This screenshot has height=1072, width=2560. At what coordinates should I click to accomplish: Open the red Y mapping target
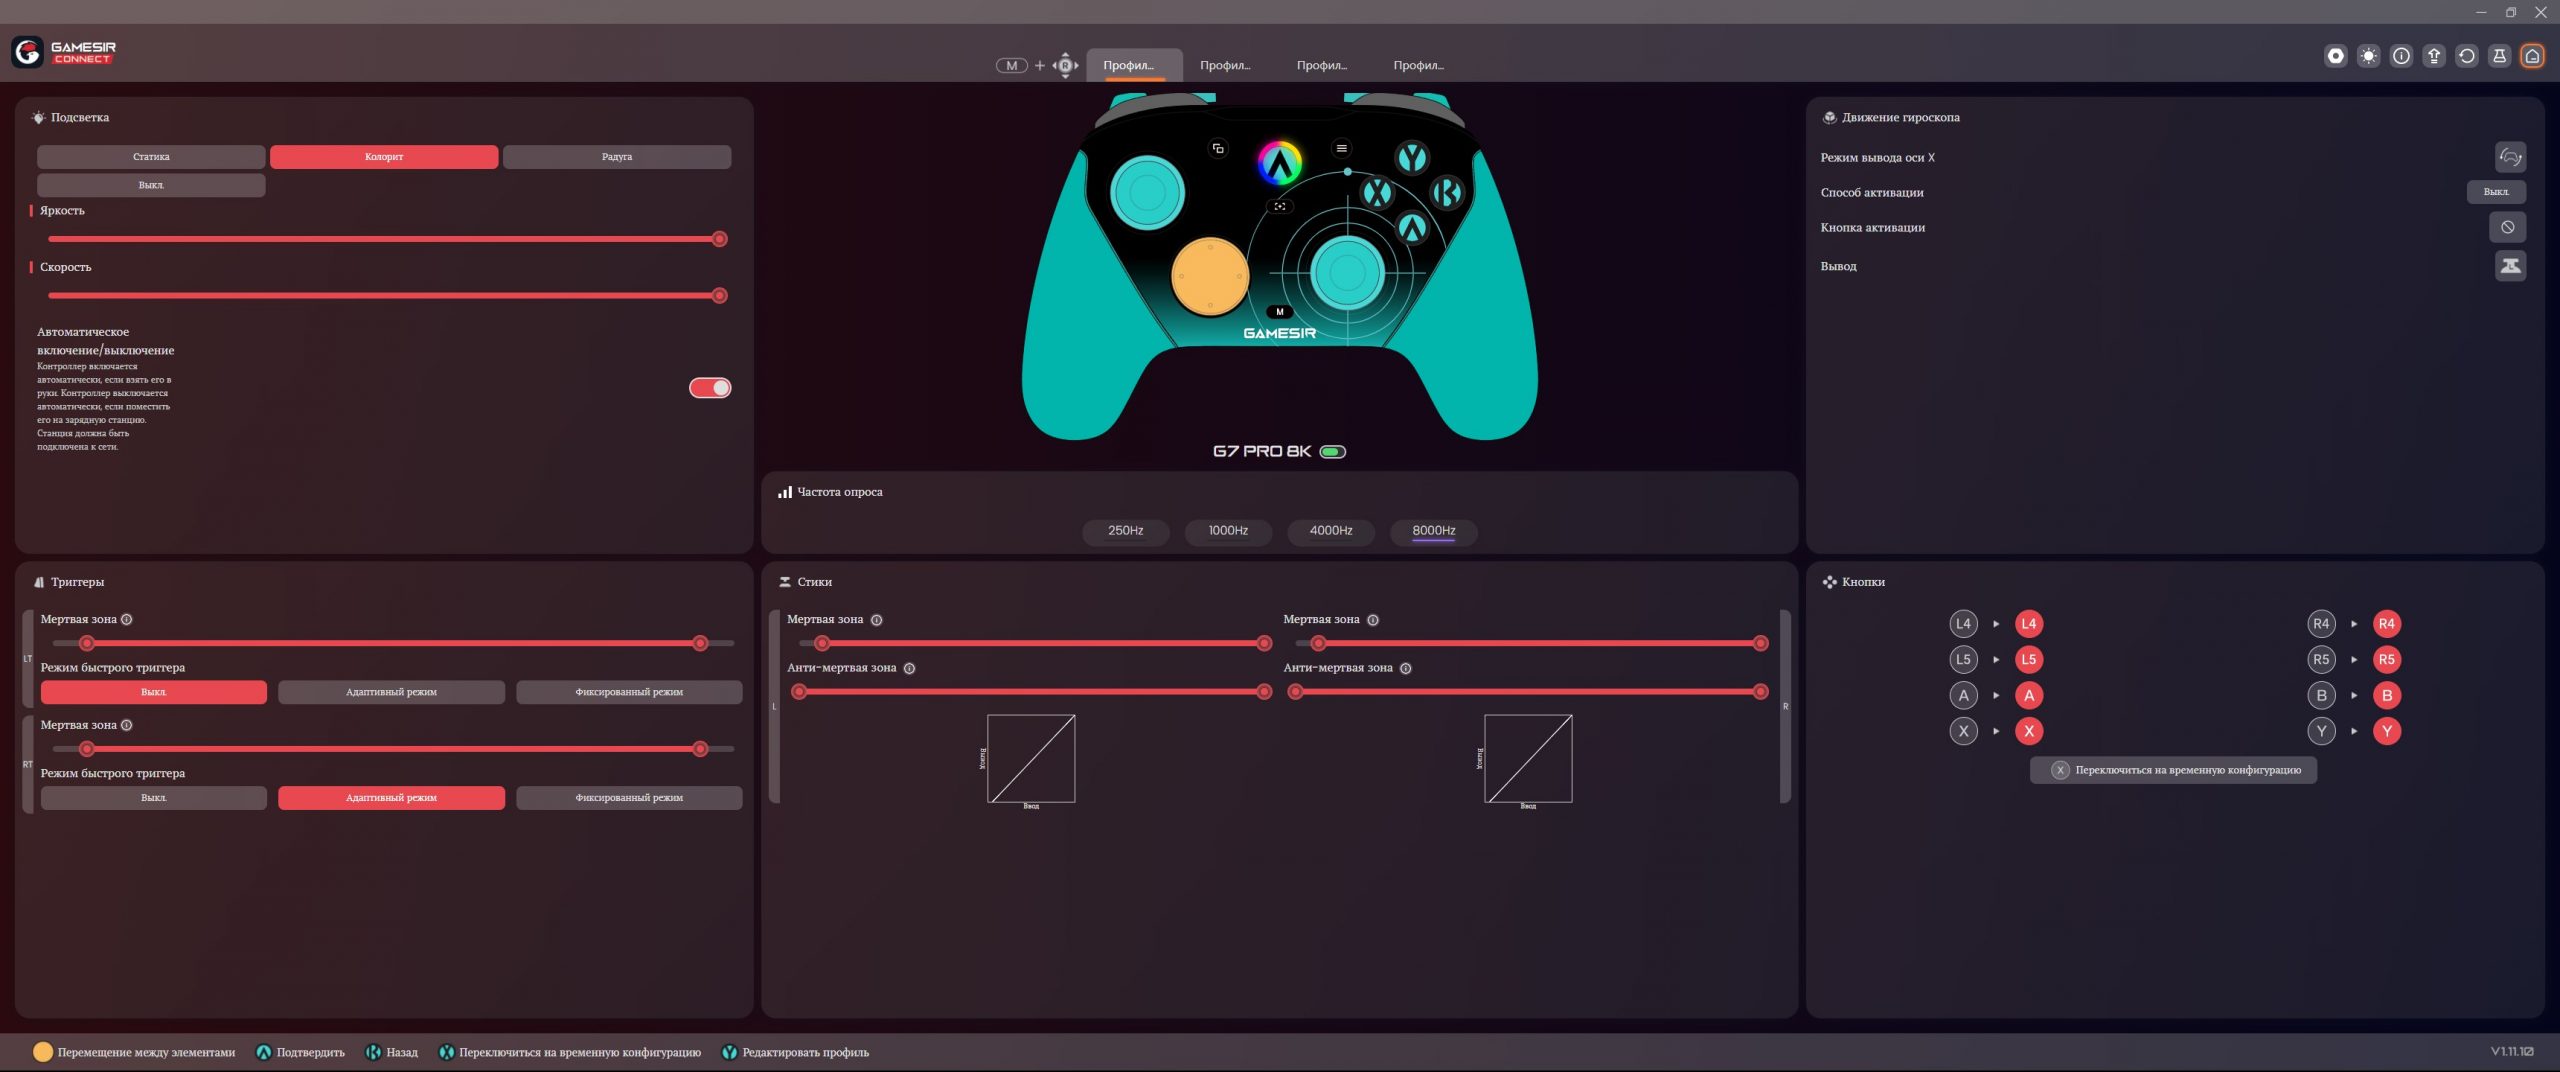coord(2386,731)
